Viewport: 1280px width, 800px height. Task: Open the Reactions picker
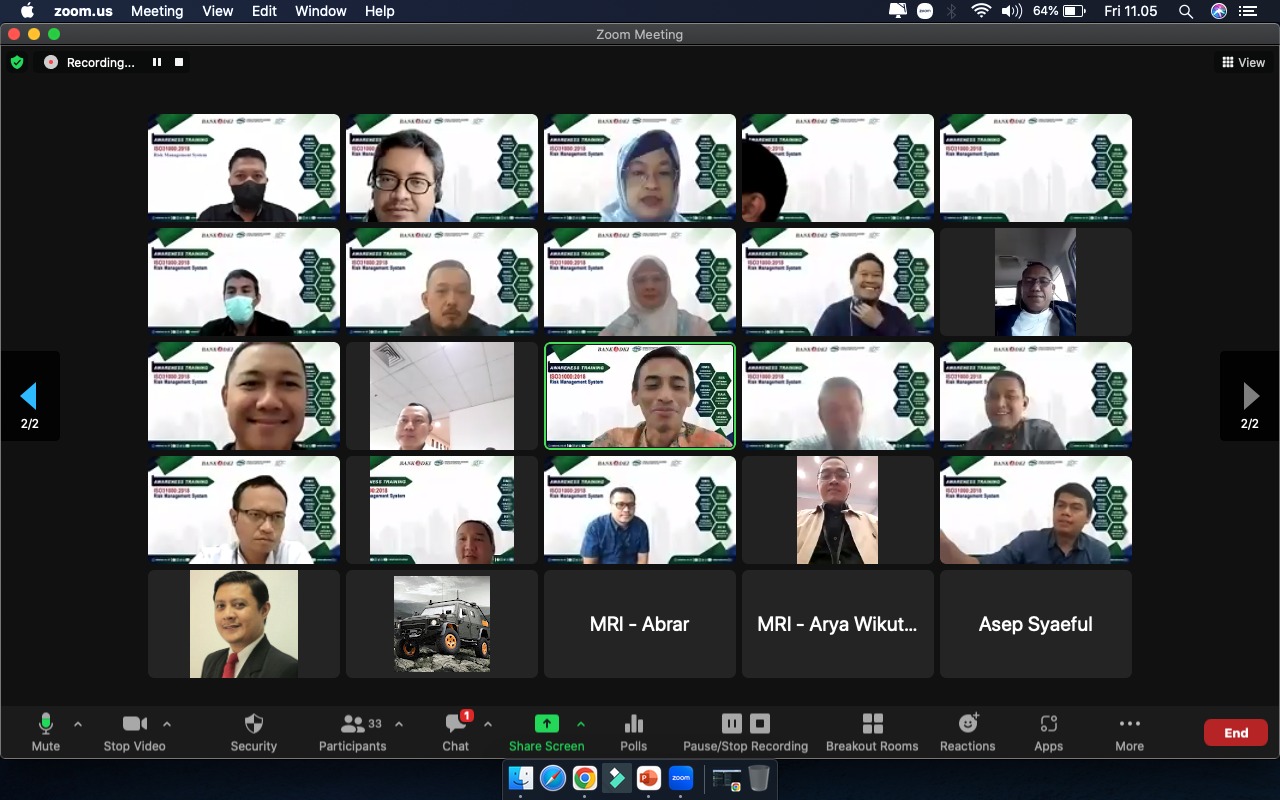tap(967, 731)
